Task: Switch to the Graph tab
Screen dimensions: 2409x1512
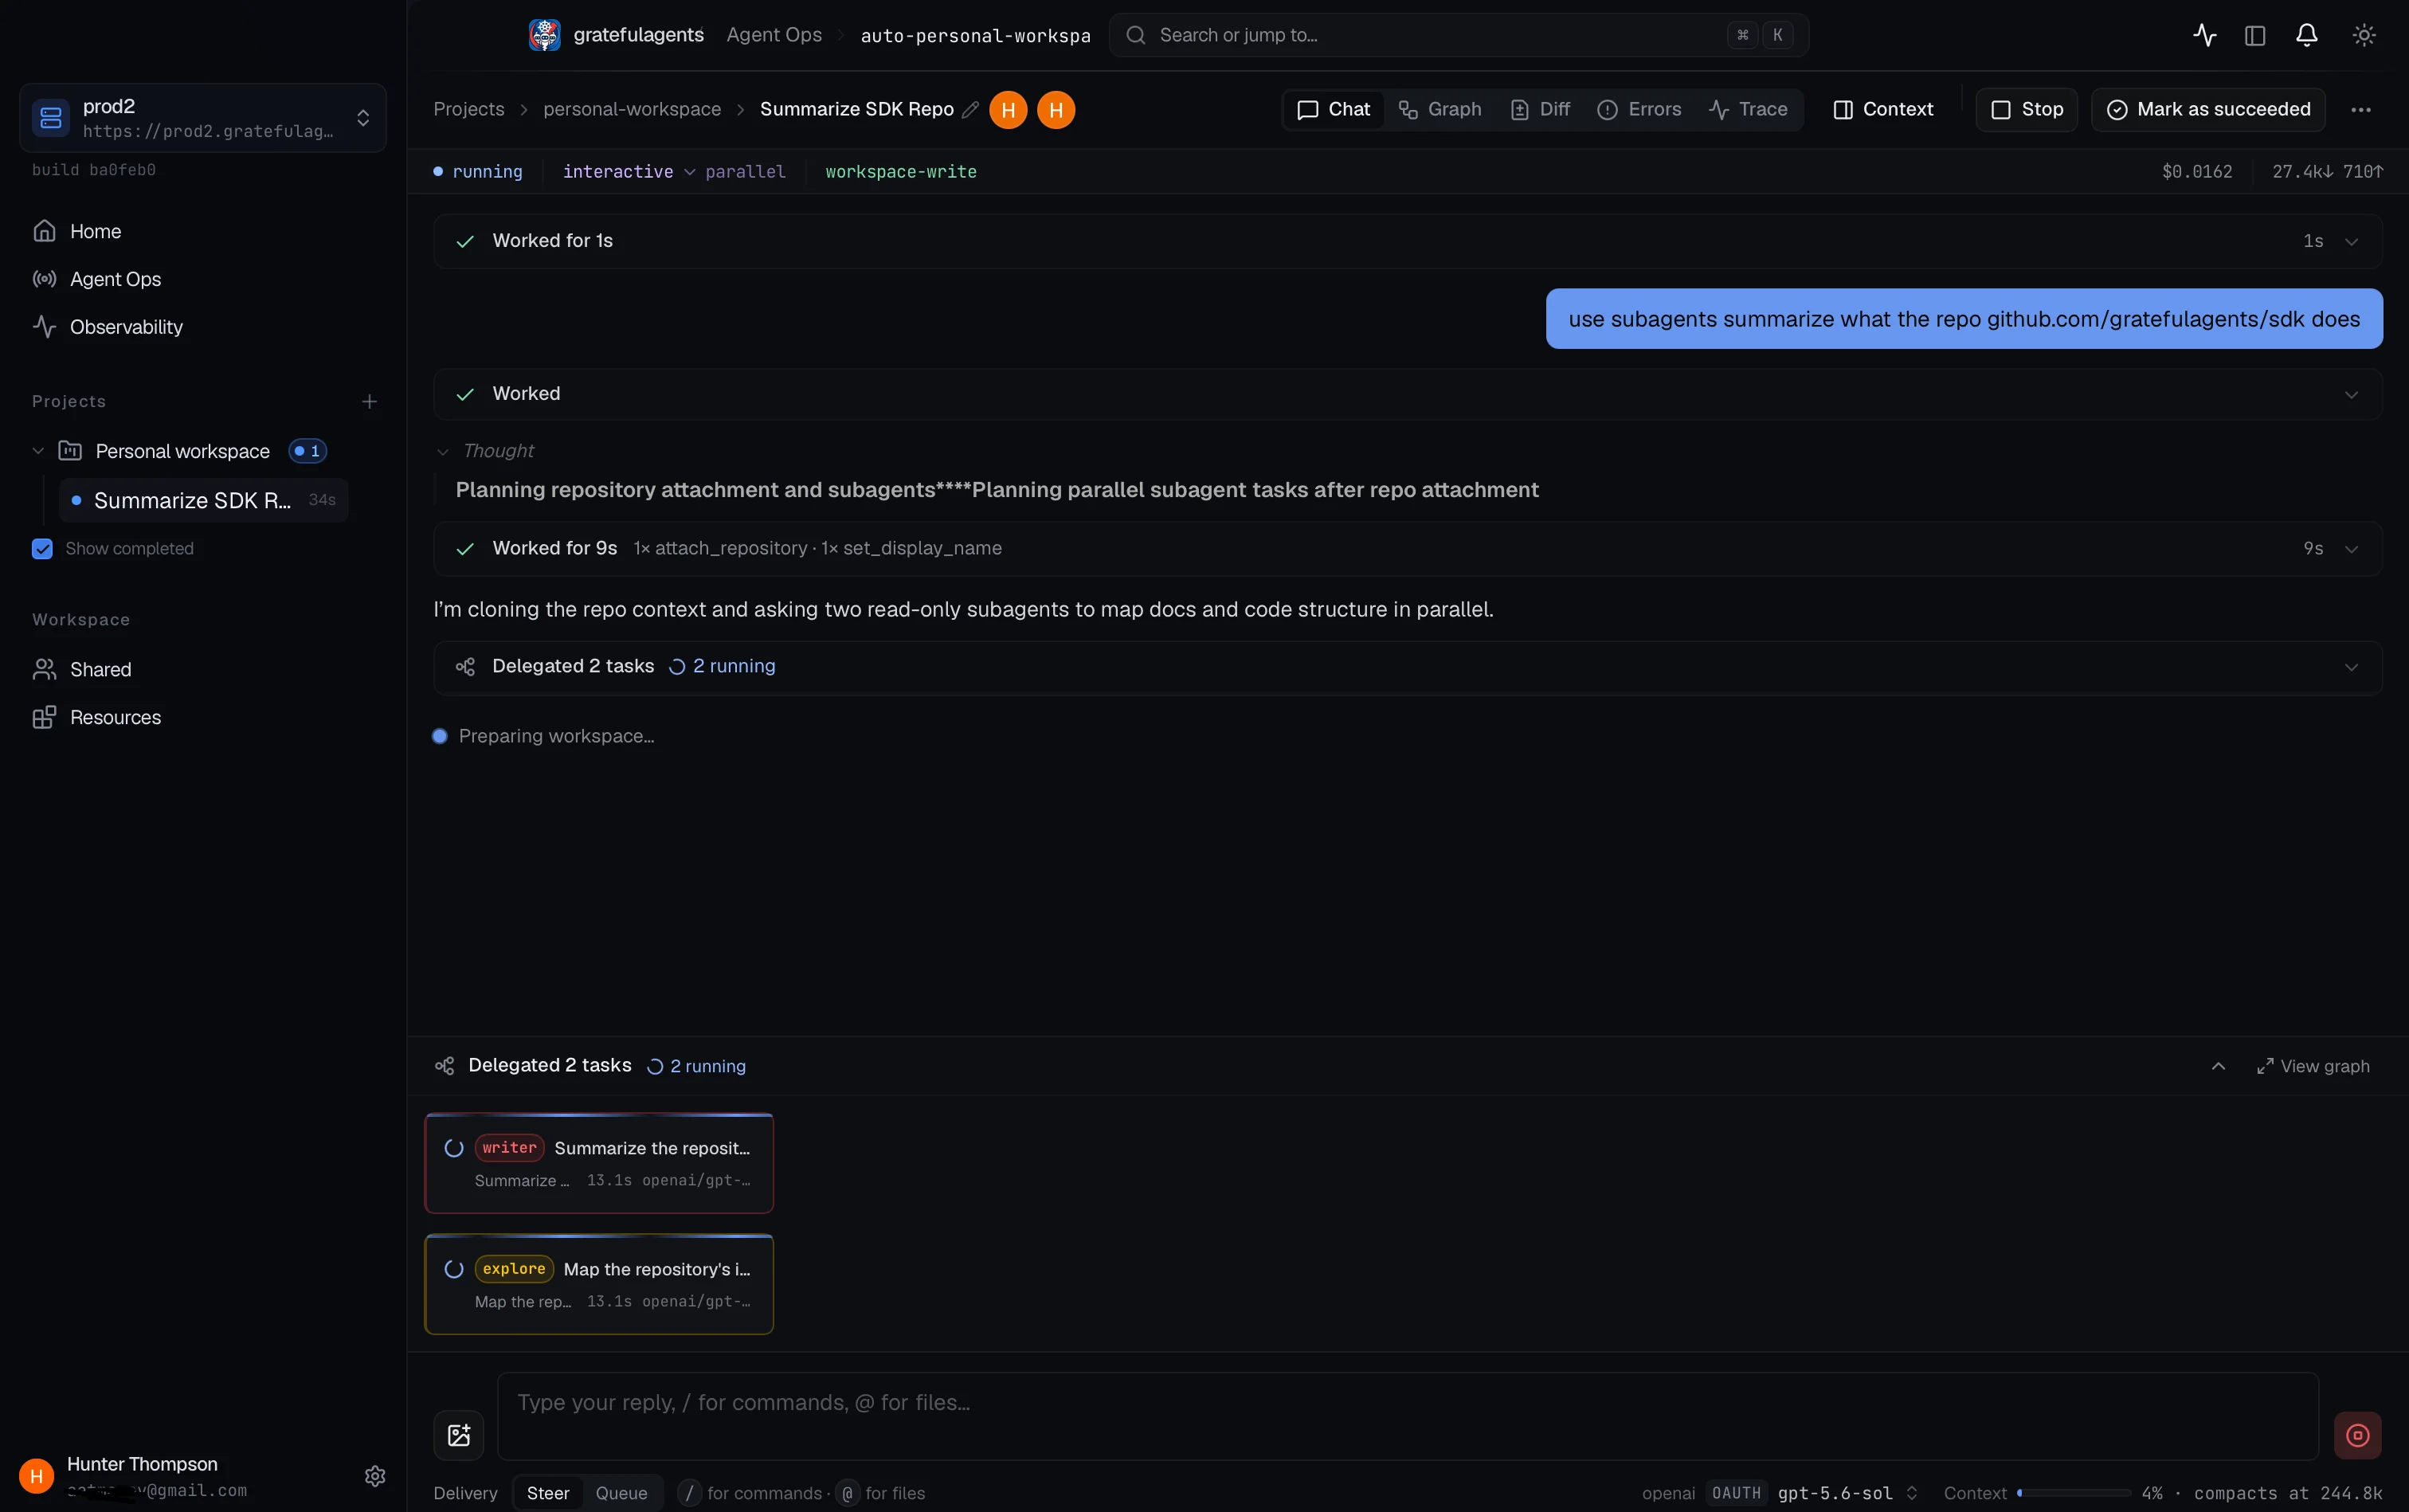Action: coord(1439,109)
